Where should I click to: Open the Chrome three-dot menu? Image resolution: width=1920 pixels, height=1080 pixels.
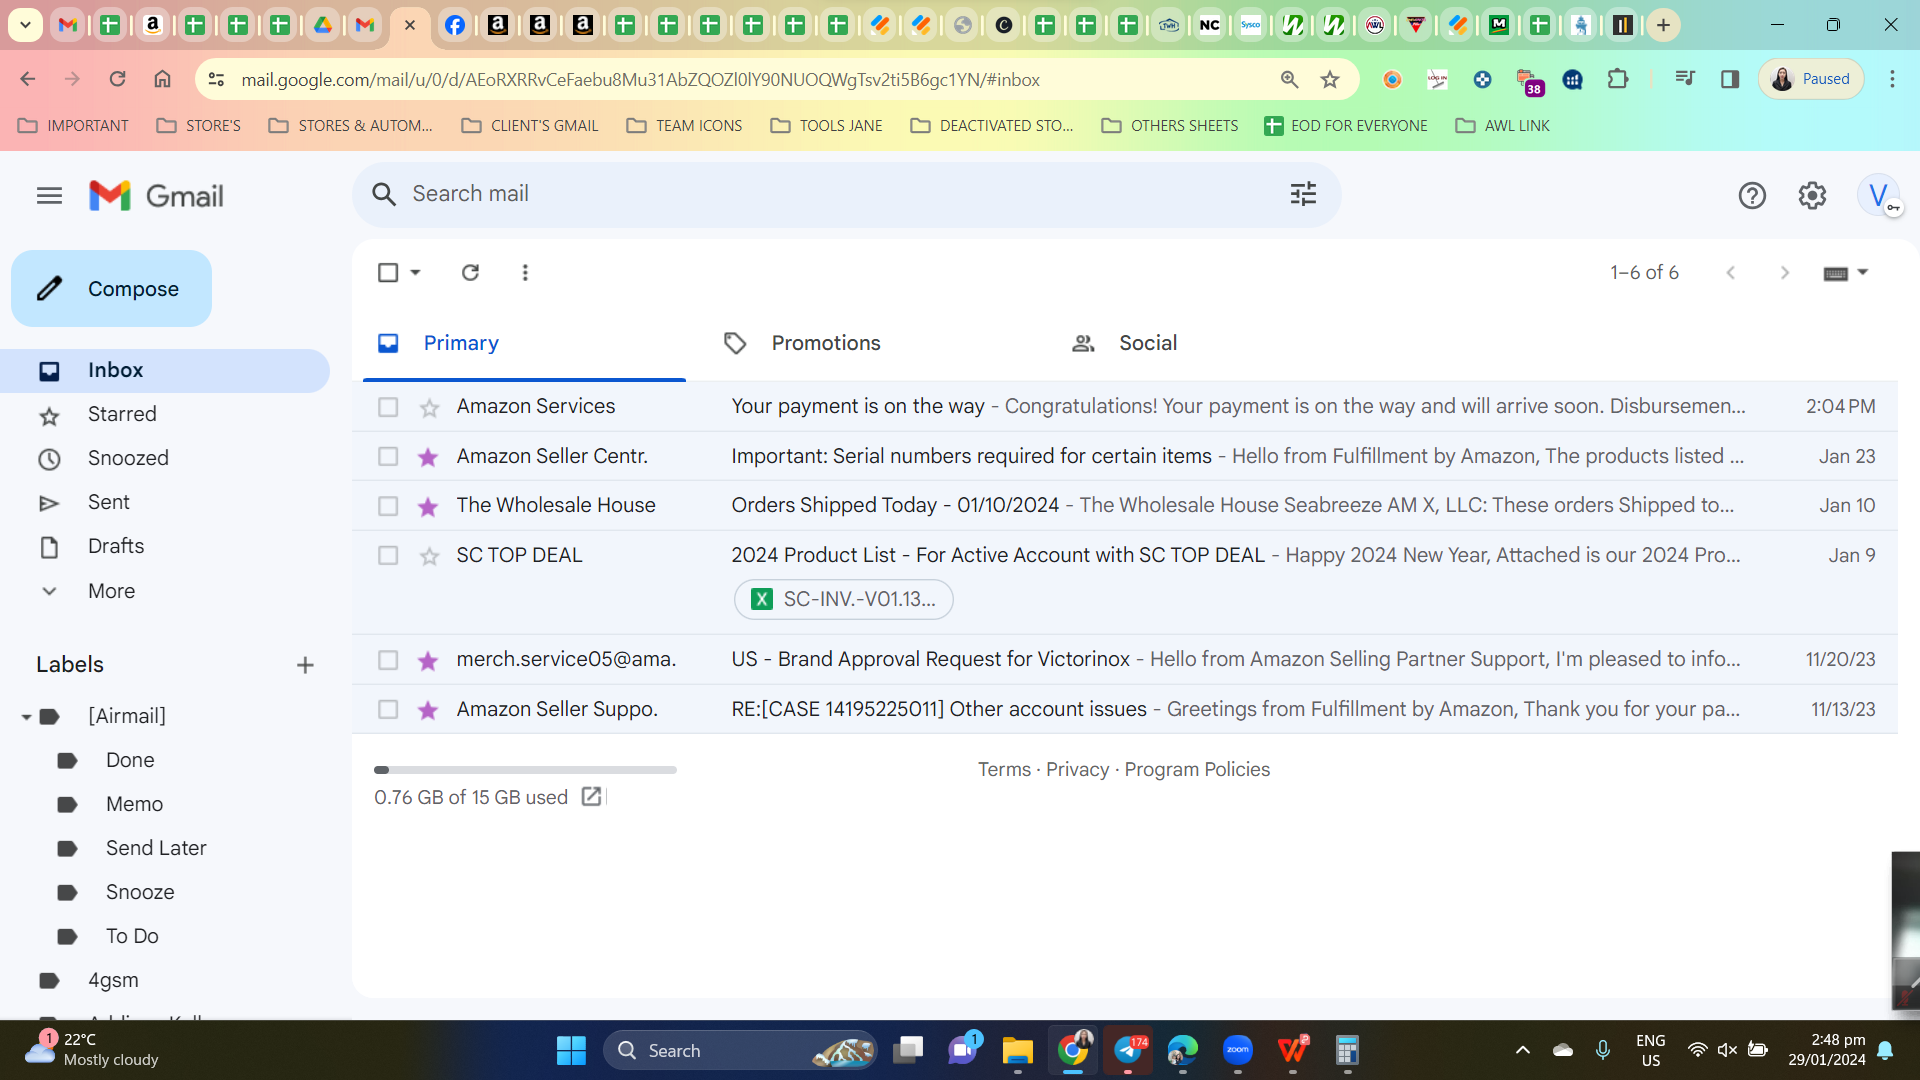1892,79
